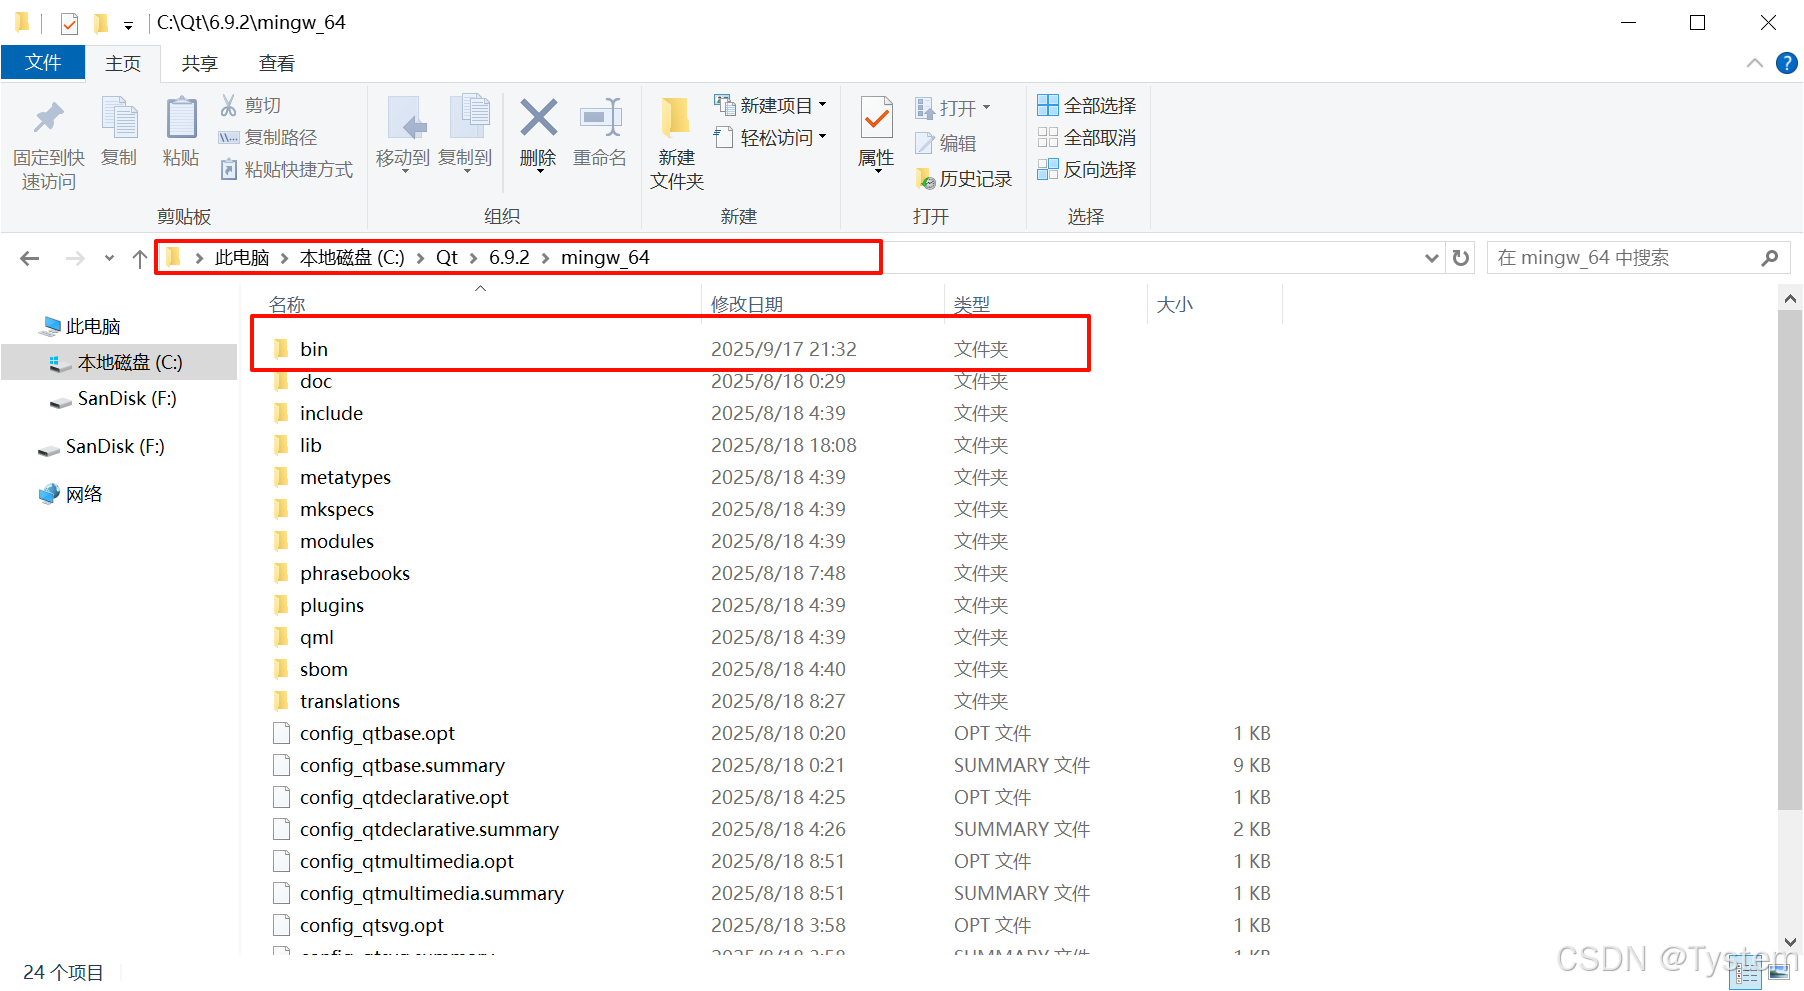Refresh the current folder view
This screenshot has width=1804, height=991.
pyautogui.click(x=1461, y=258)
